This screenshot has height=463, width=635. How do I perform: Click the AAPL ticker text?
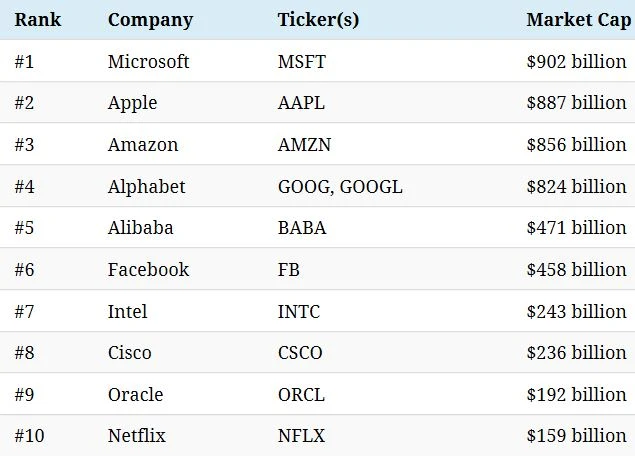click(301, 103)
